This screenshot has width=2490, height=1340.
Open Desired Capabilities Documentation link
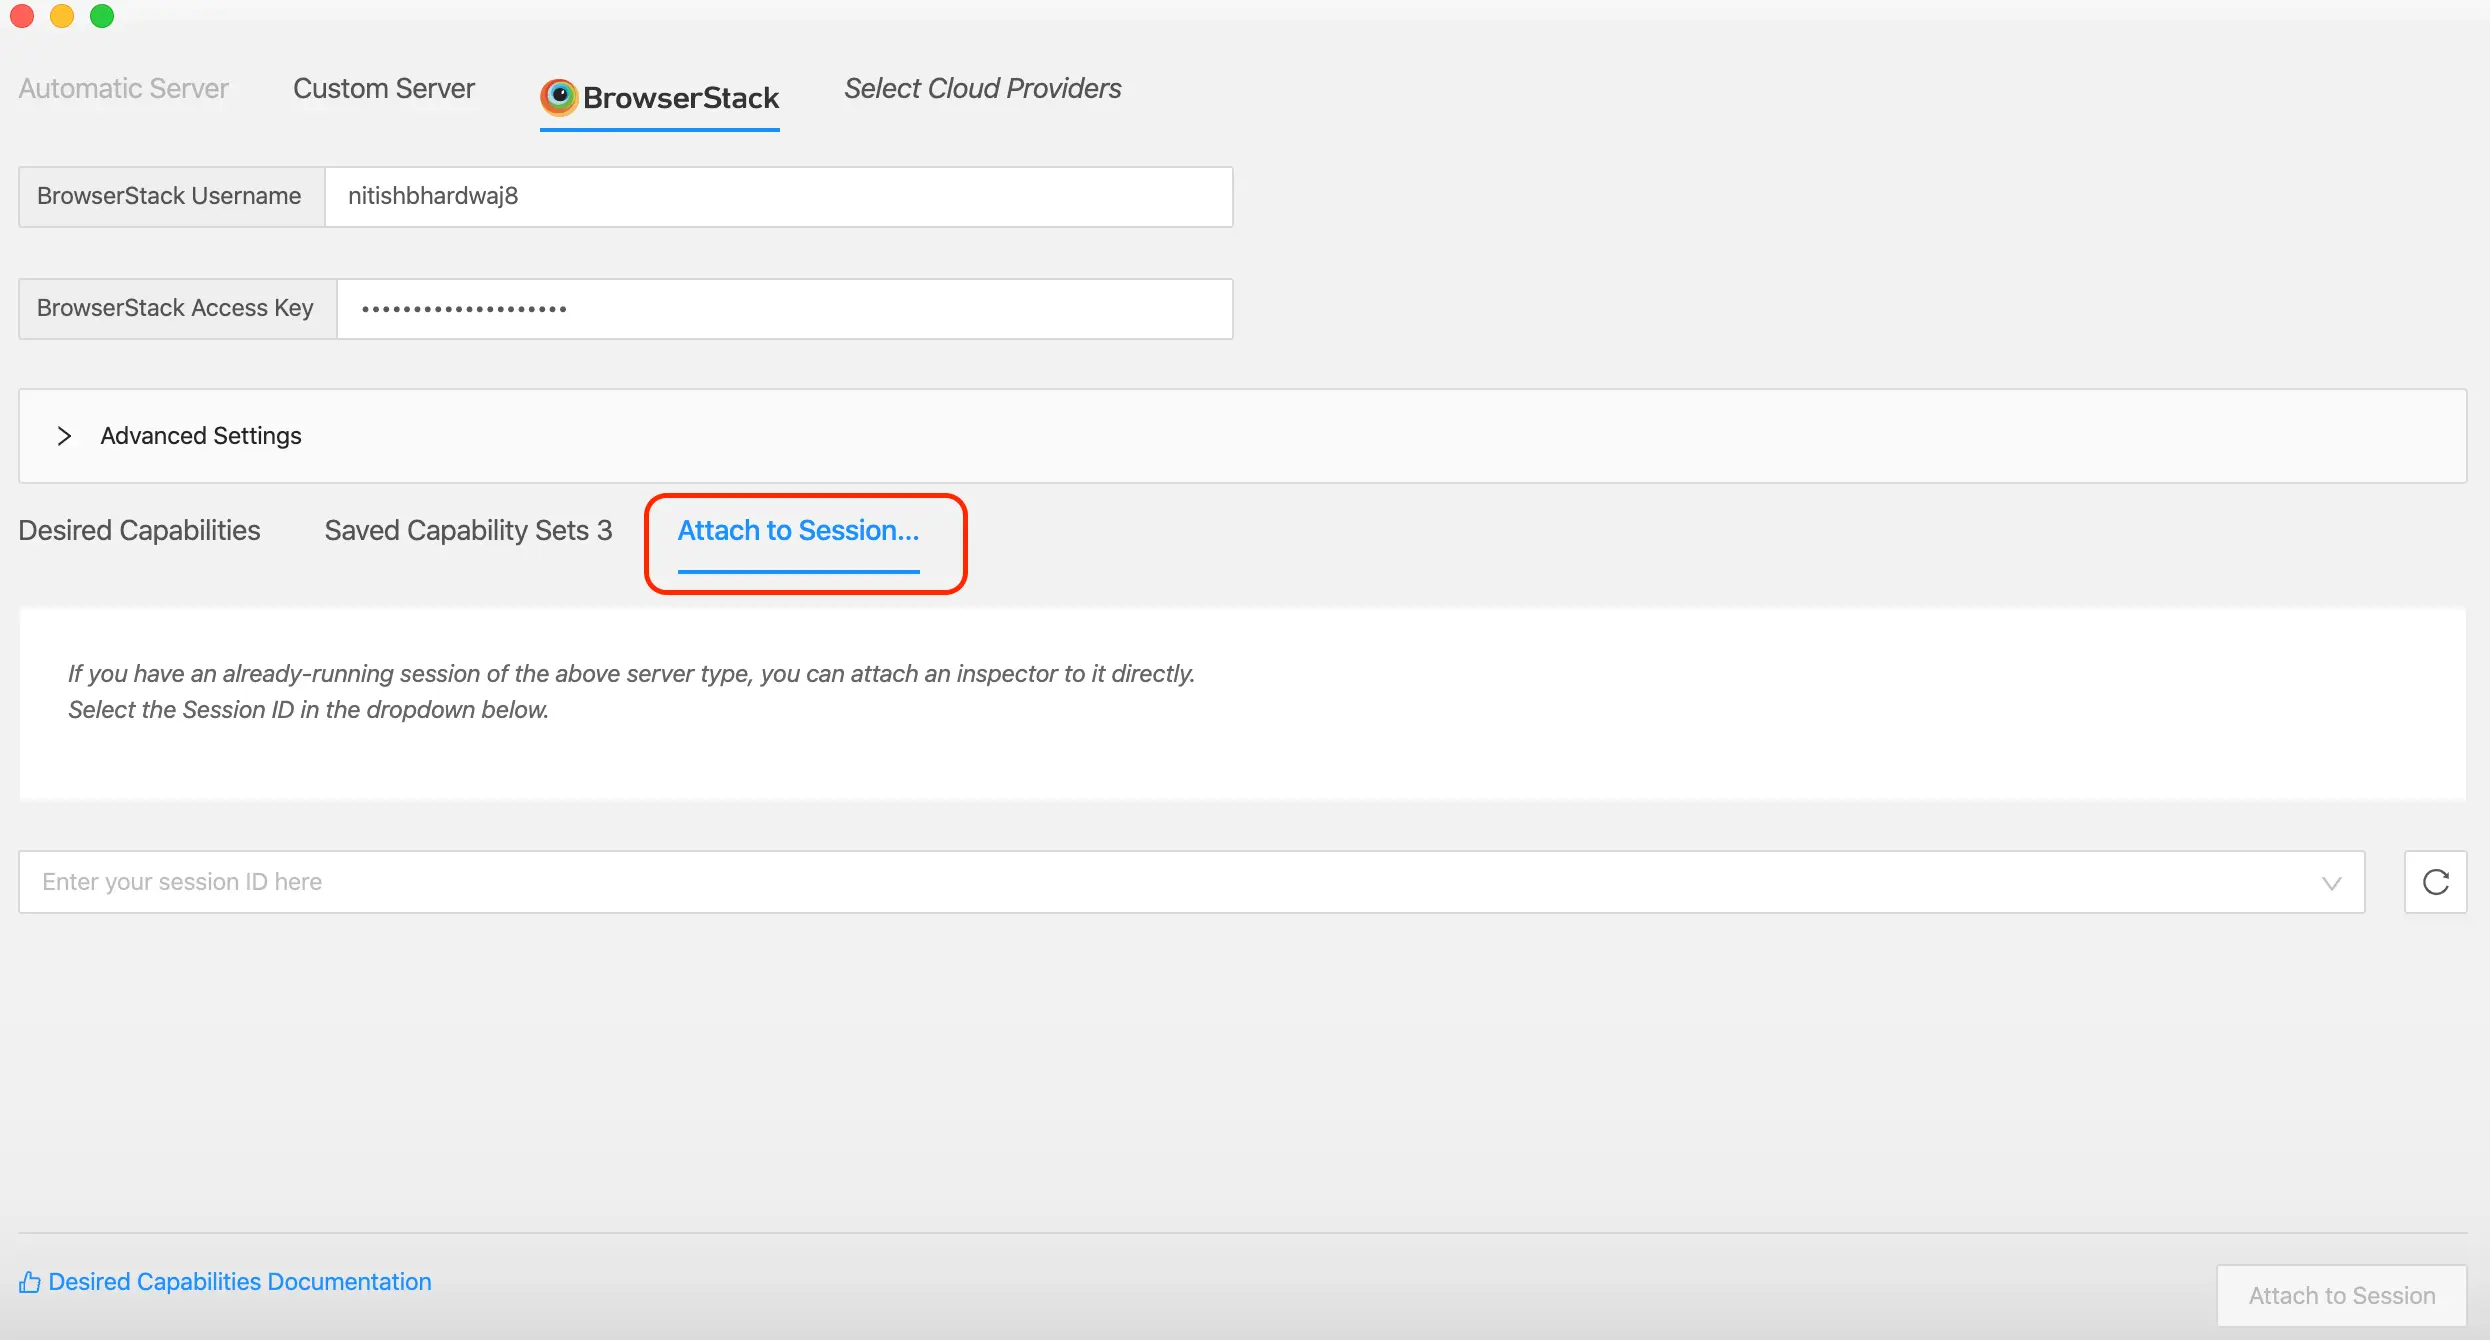(x=240, y=1282)
